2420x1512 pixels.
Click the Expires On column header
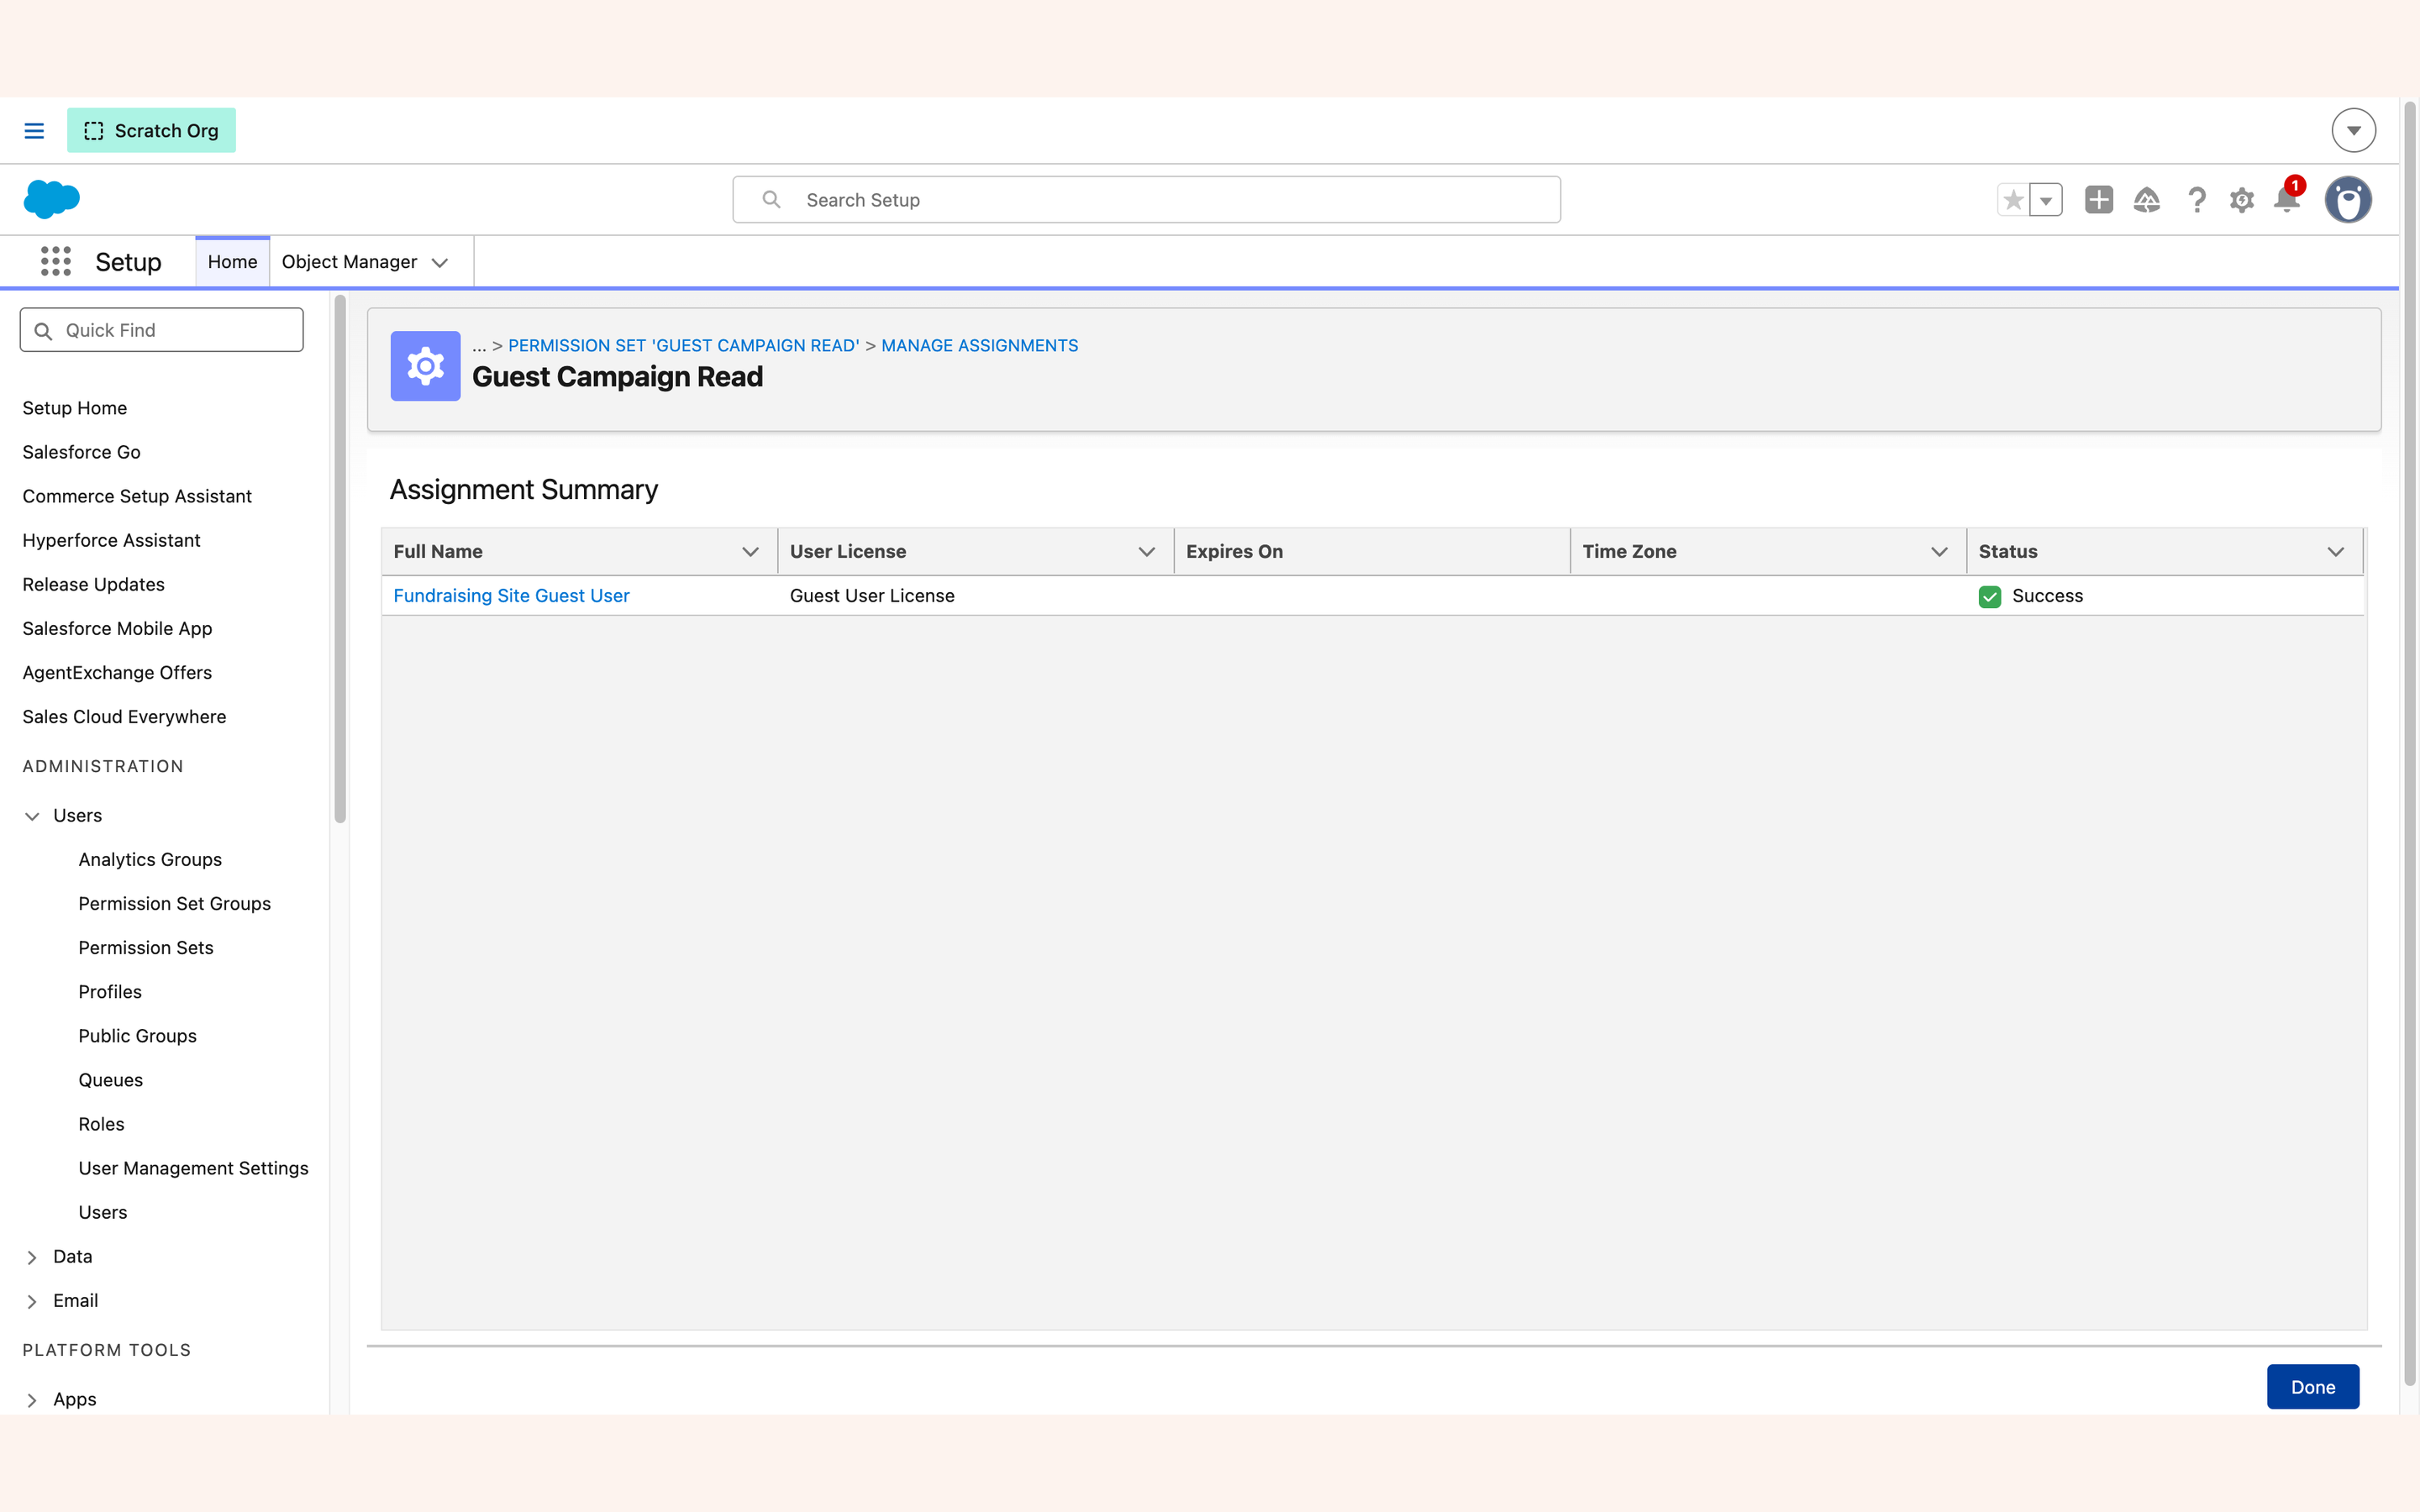click(1371, 552)
